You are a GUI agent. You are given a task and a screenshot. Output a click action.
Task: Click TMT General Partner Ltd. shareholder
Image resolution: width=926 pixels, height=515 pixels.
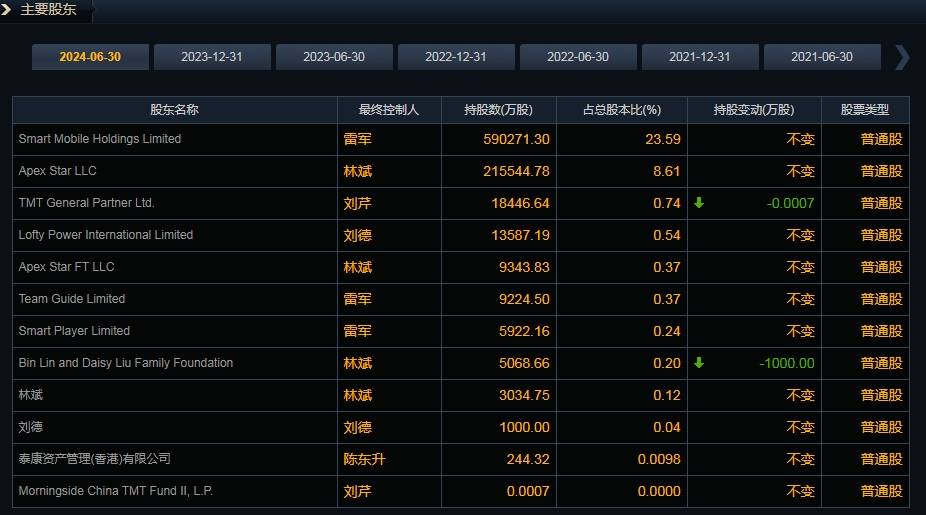pos(86,203)
